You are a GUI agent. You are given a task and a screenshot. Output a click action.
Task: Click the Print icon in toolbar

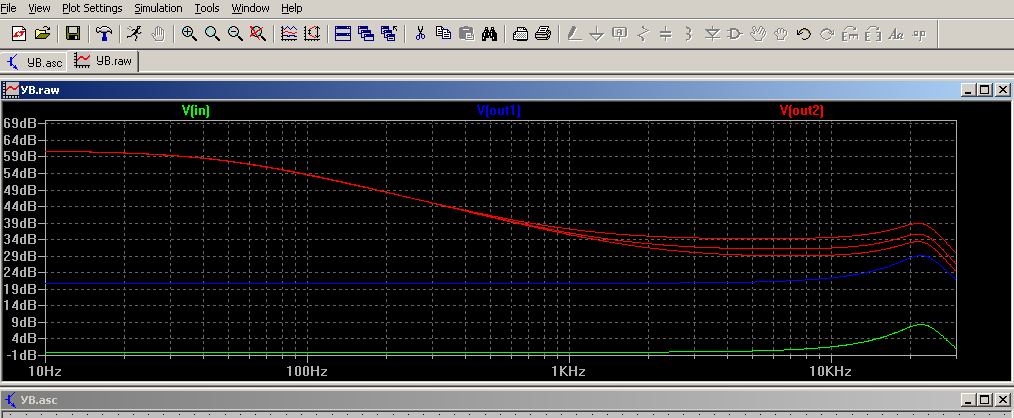(x=543, y=34)
